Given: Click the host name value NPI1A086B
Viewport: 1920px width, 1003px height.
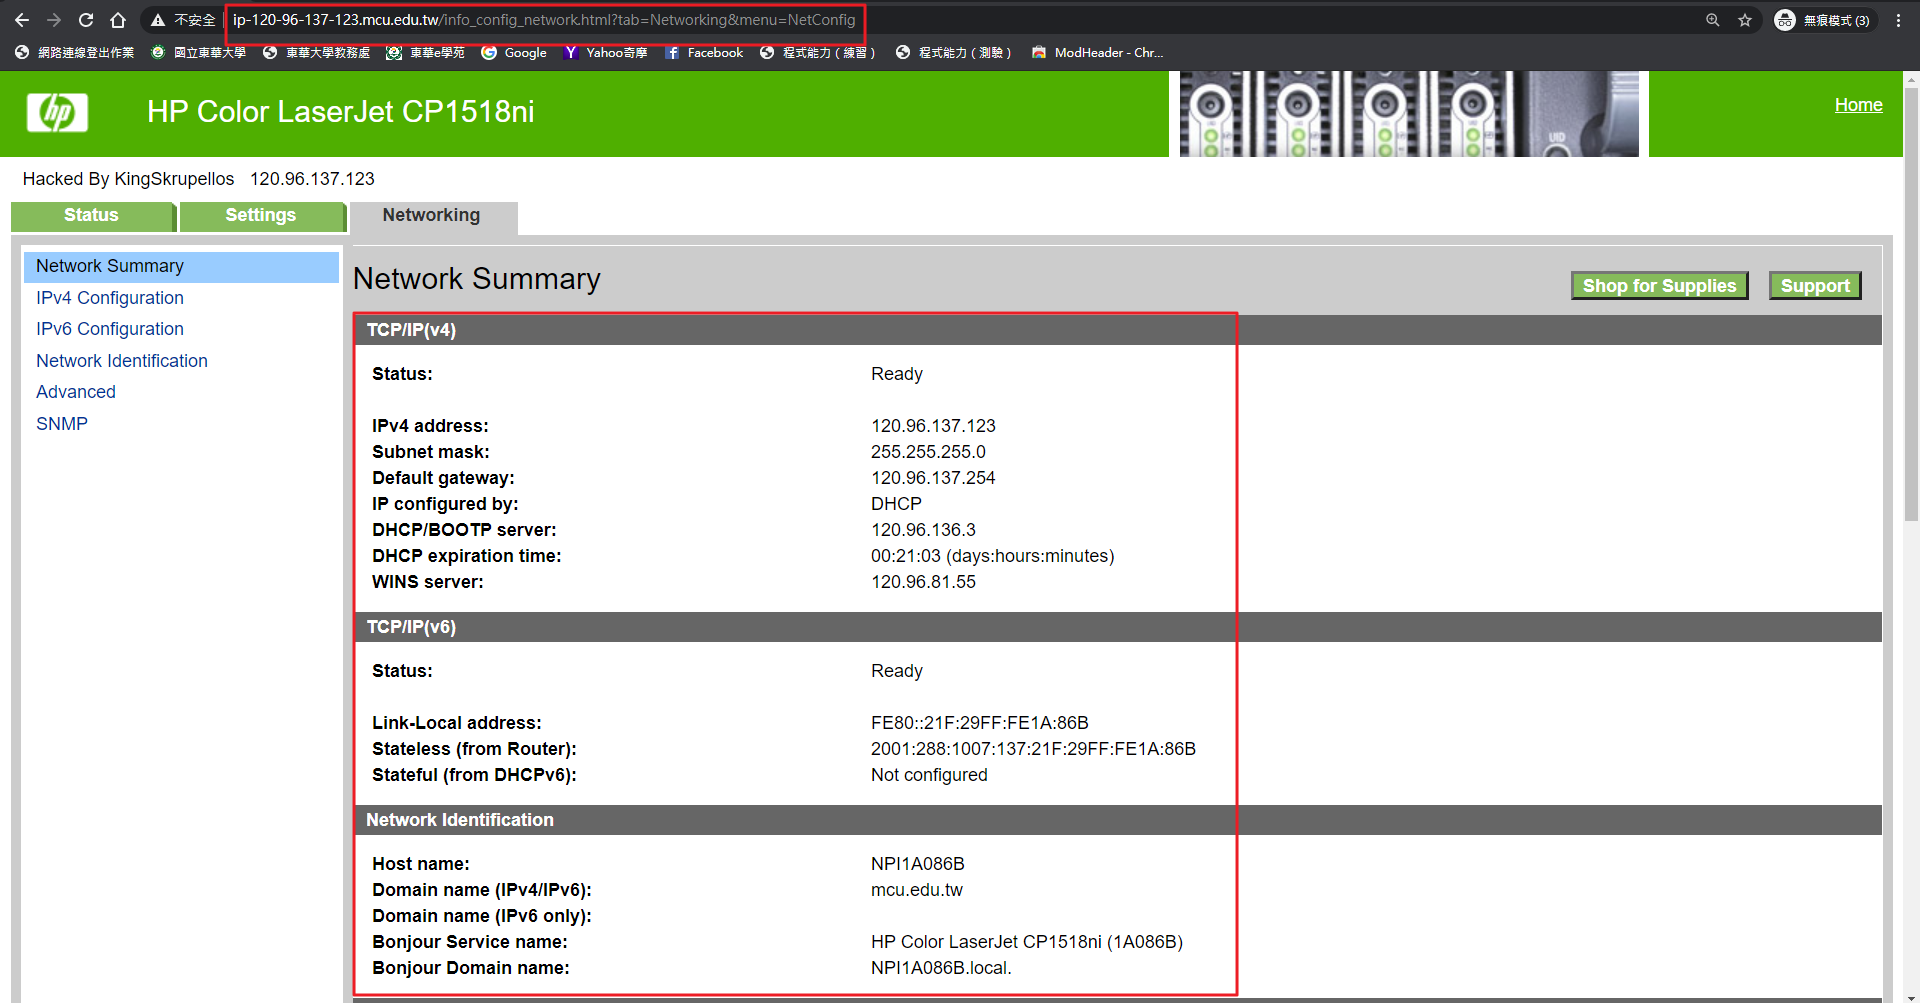Looking at the screenshot, I should [x=917, y=864].
